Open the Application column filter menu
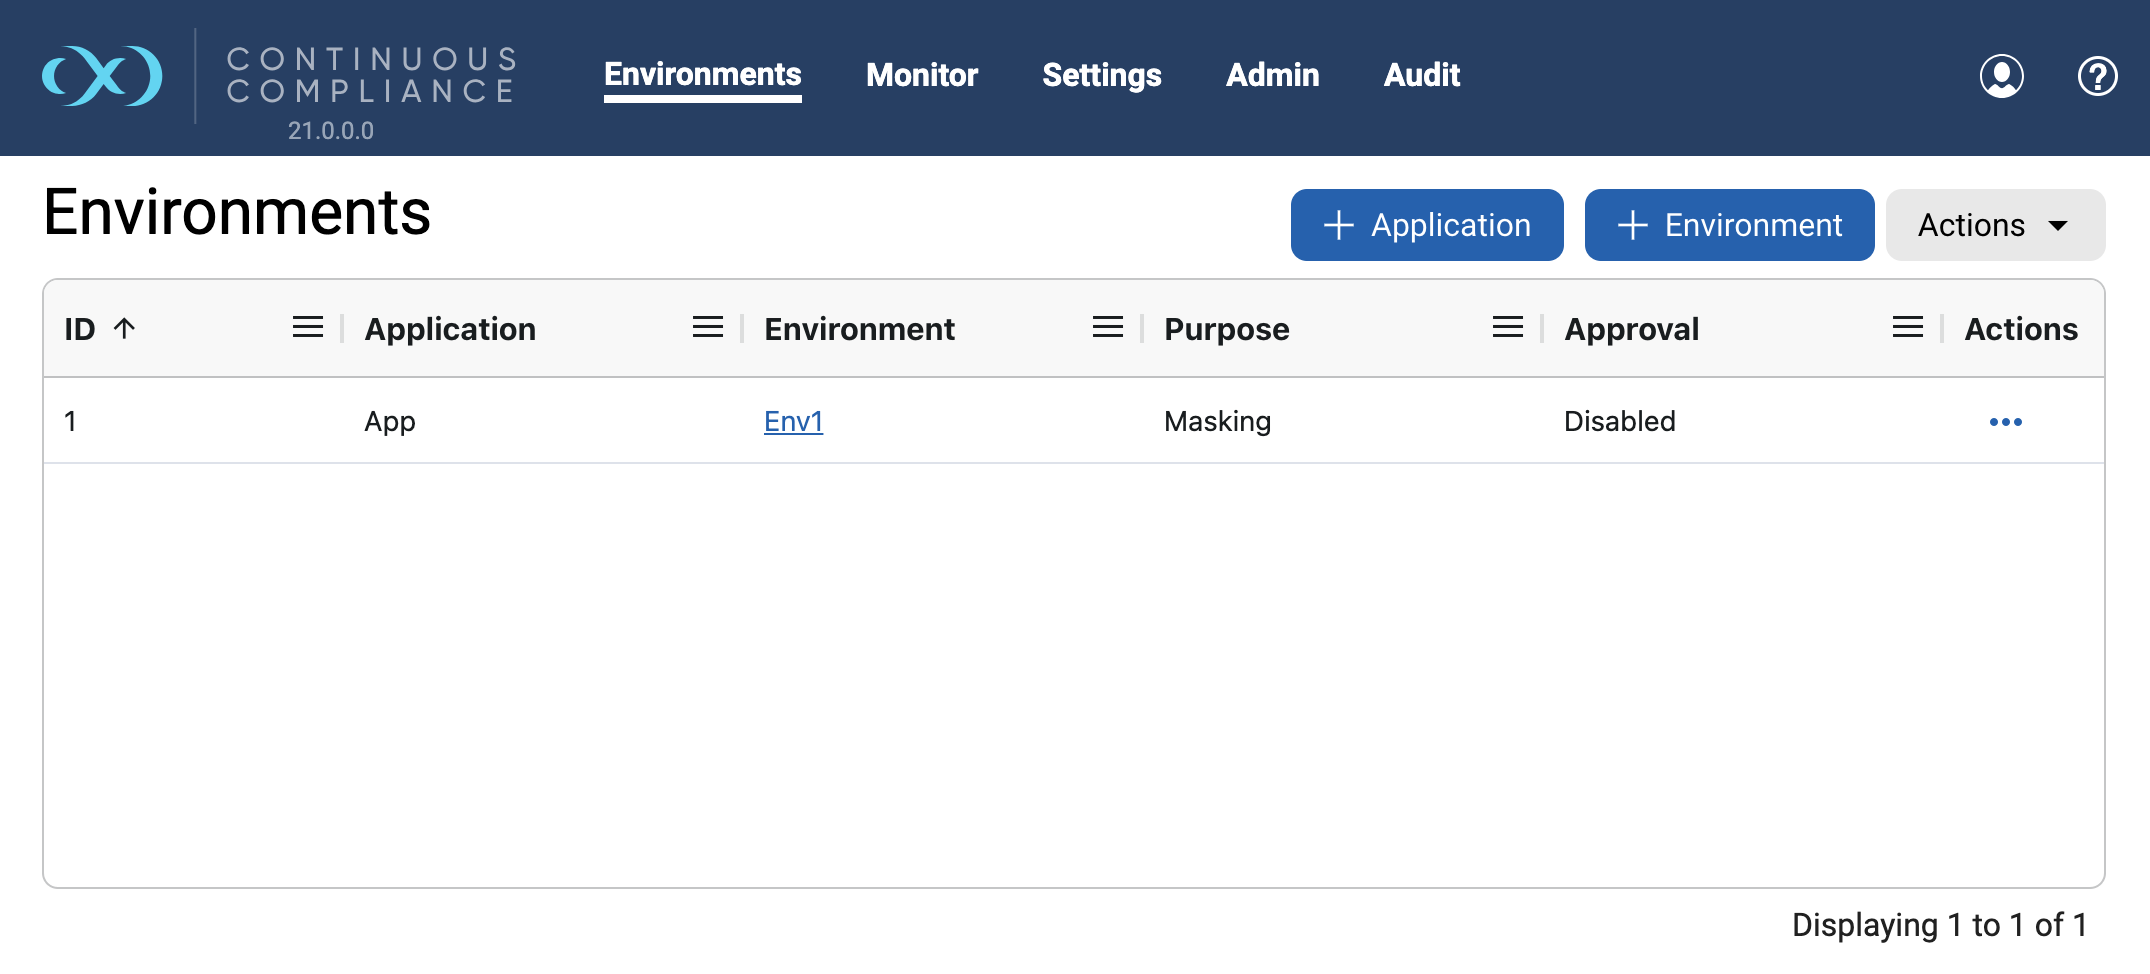 click(707, 327)
